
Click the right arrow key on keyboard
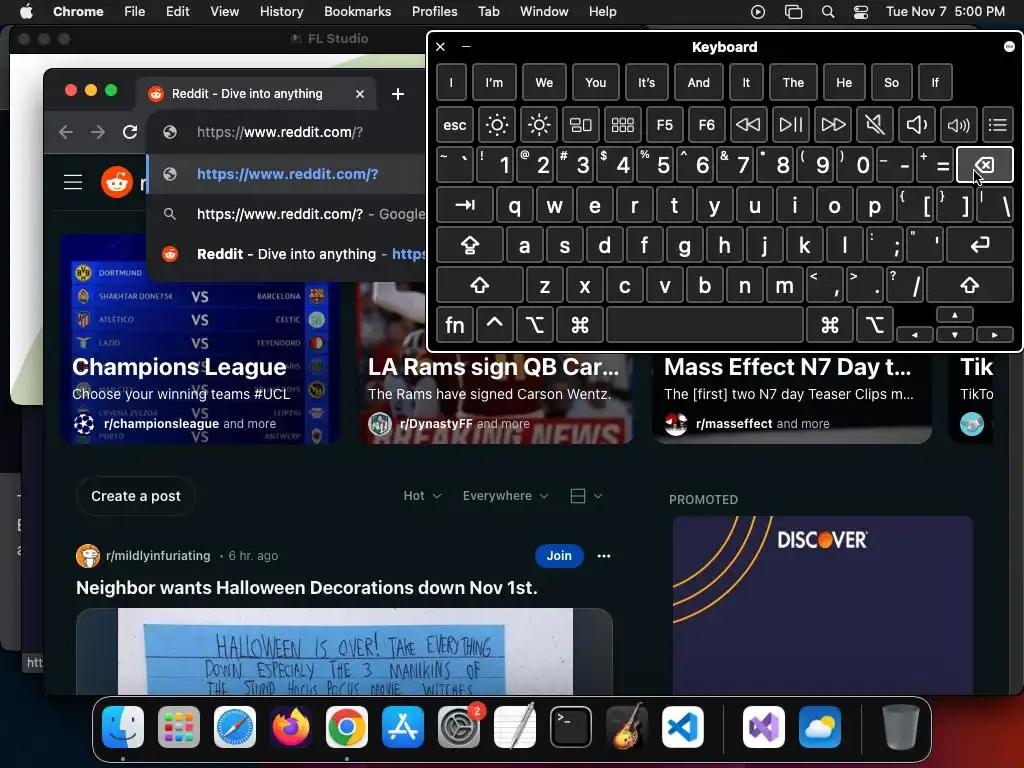[995, 334]
